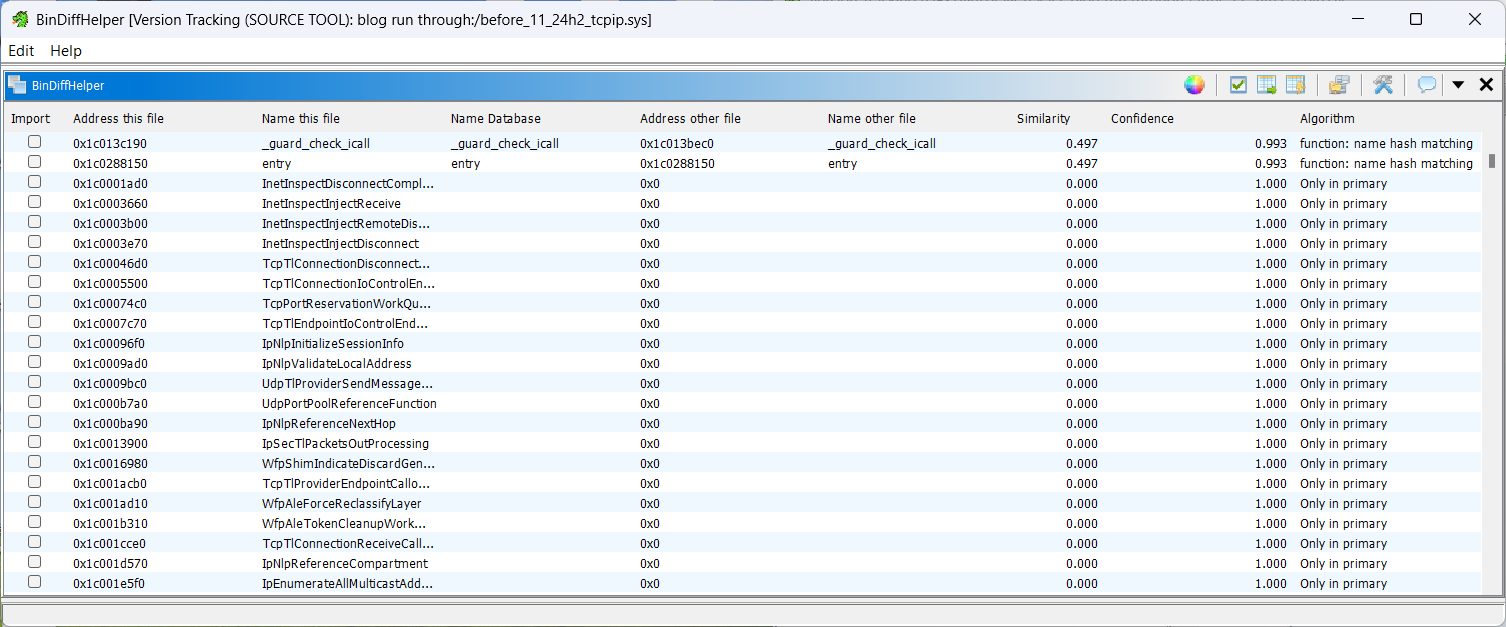Sort by Name this file column

(301, 118)
